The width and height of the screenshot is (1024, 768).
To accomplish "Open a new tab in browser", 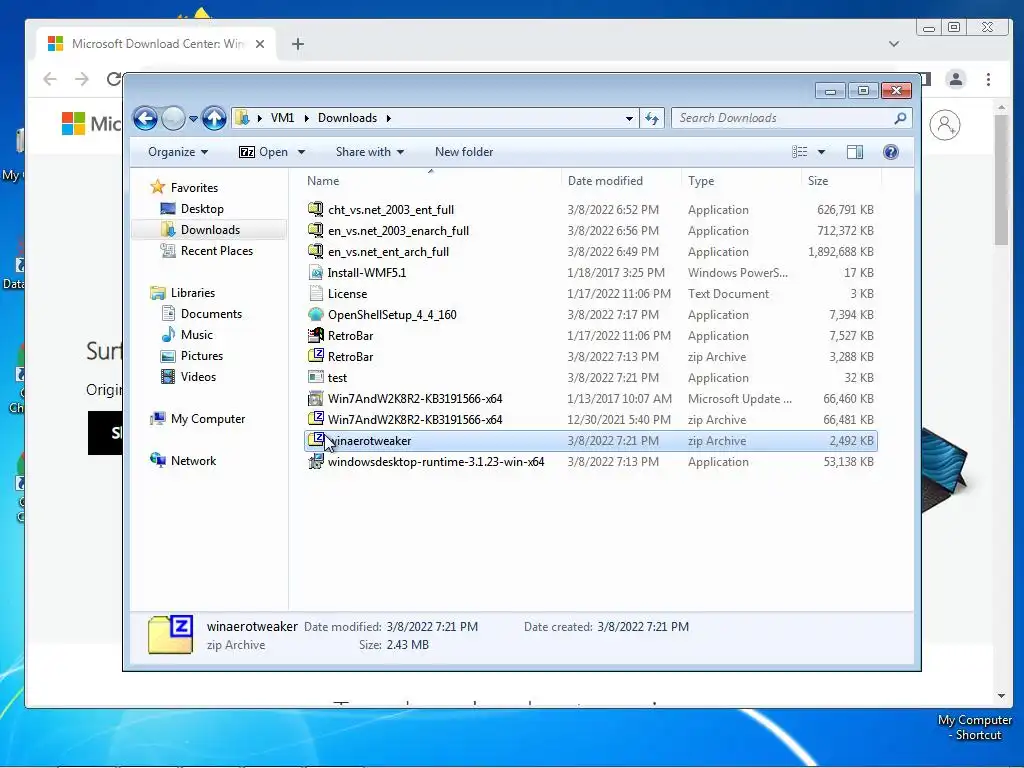I will (x=298, y=44).
